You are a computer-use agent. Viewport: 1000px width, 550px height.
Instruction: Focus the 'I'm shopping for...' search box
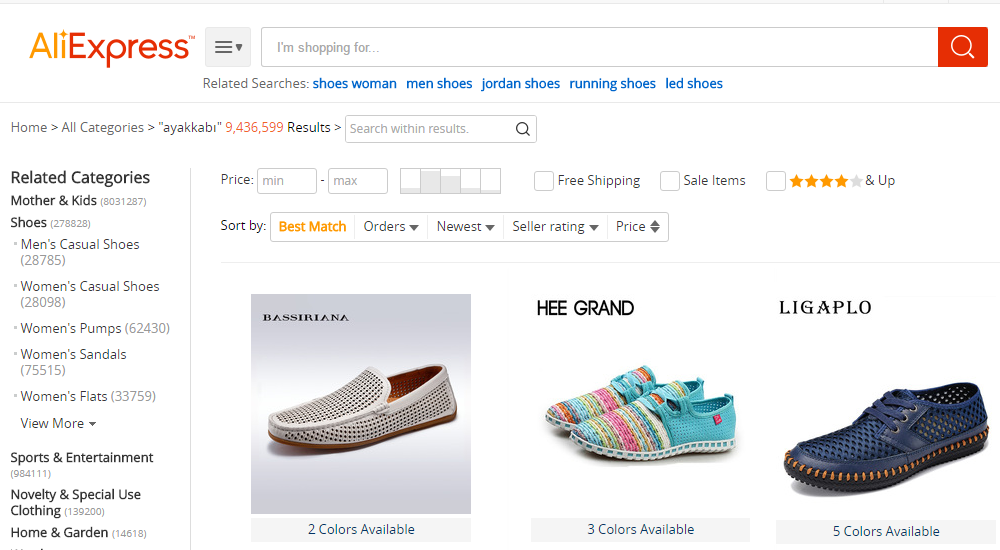[599, 47]
